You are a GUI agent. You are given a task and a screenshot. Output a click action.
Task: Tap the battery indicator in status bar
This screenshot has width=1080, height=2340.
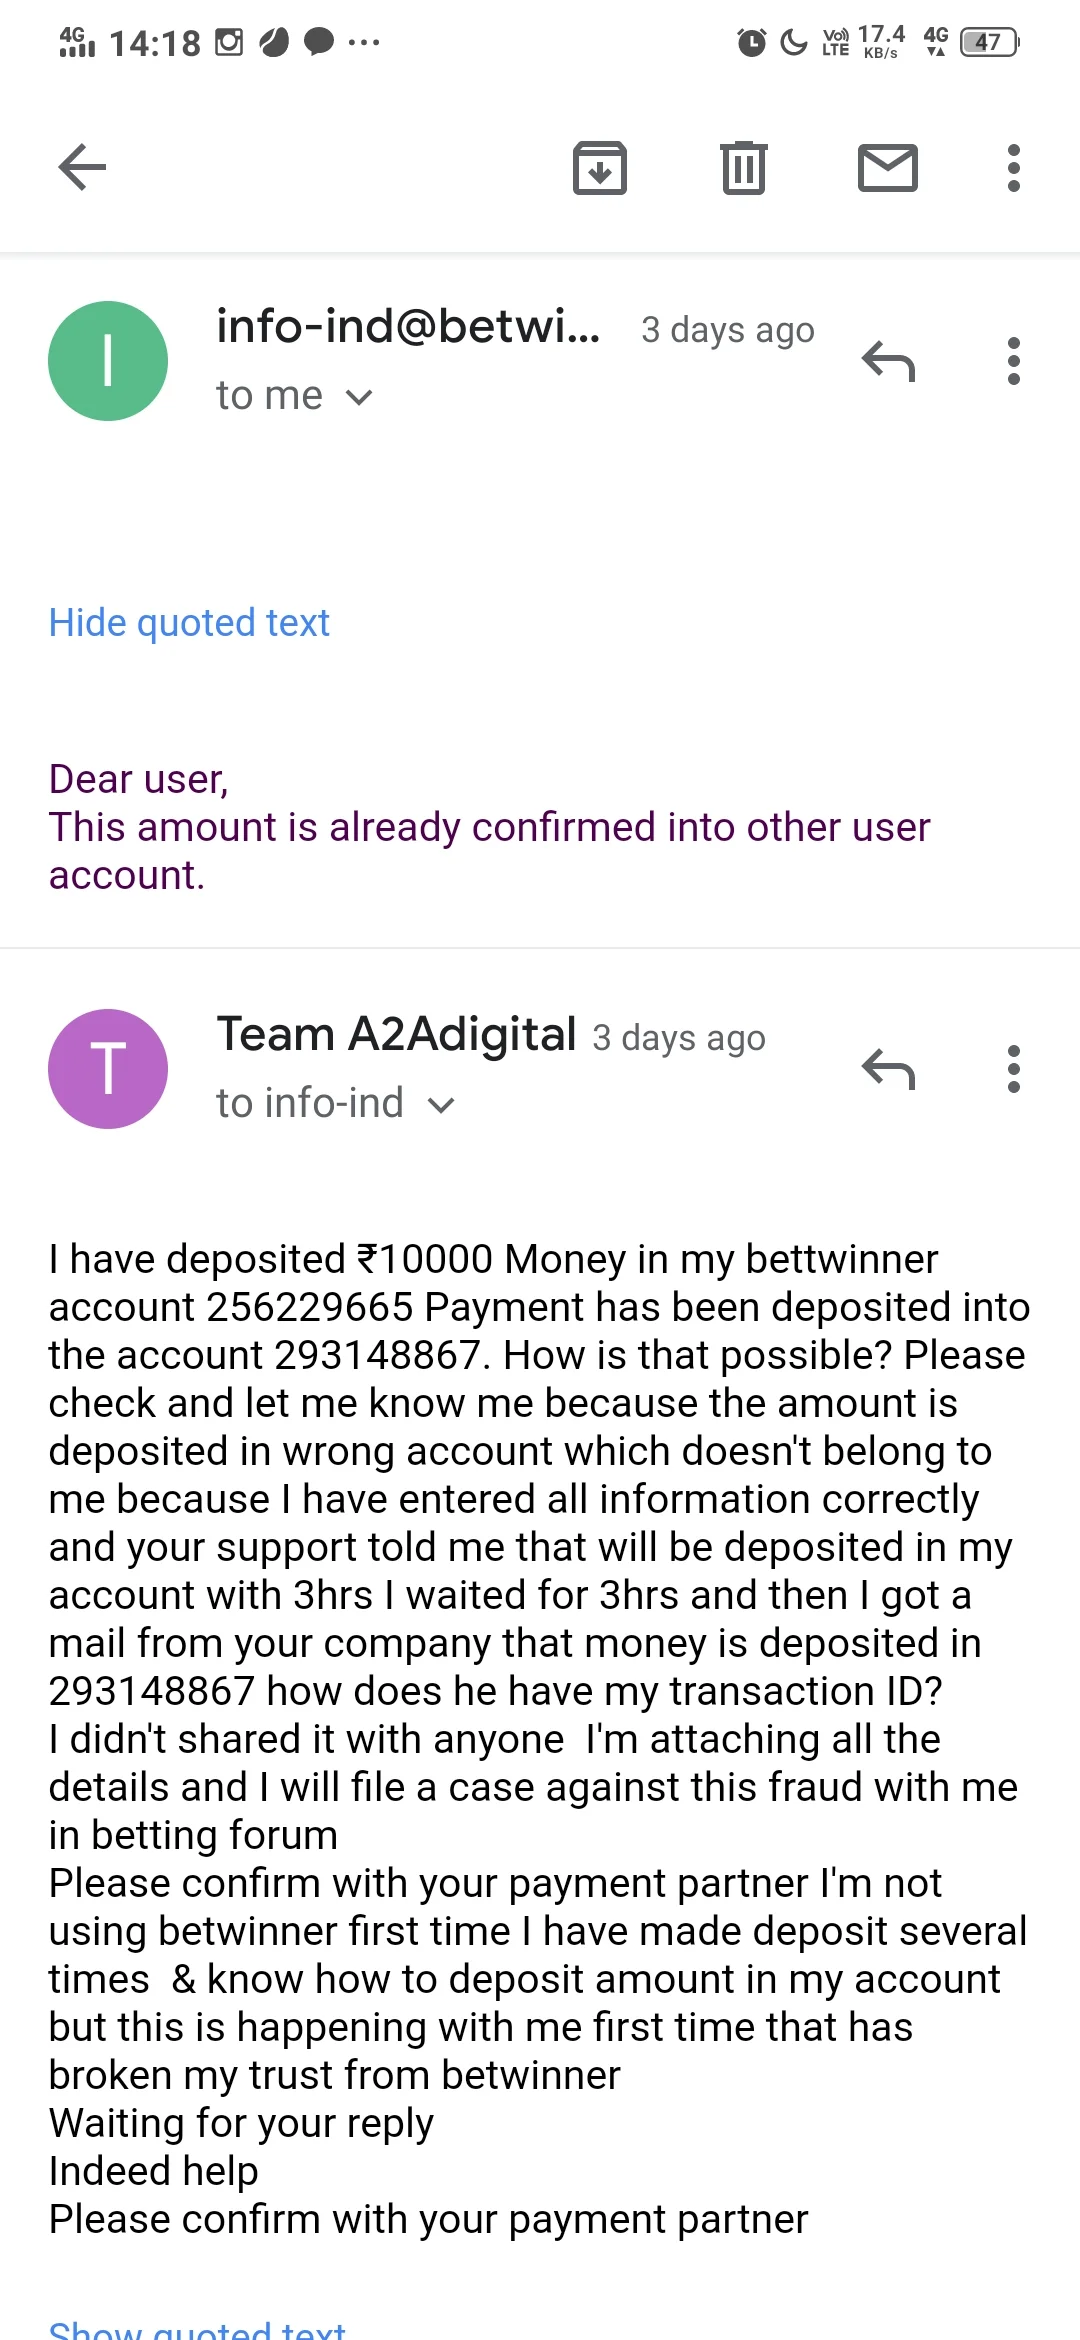pos(989,42)
